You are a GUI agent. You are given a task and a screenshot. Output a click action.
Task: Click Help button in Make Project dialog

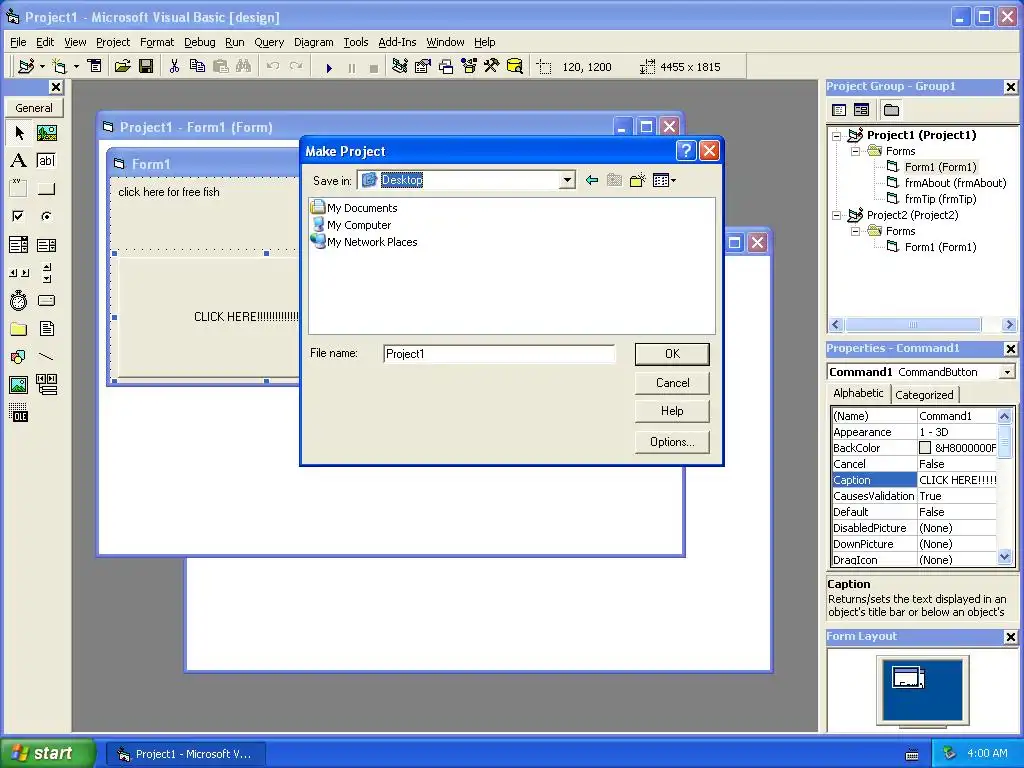point(672,411)
